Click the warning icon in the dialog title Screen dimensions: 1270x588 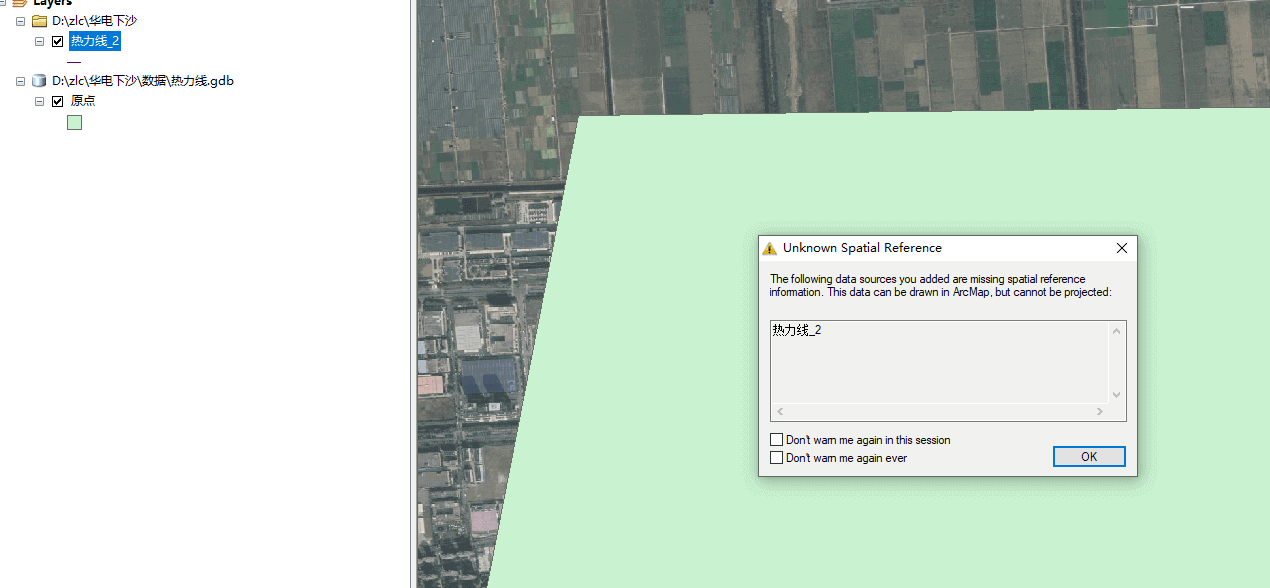point(769,248)
